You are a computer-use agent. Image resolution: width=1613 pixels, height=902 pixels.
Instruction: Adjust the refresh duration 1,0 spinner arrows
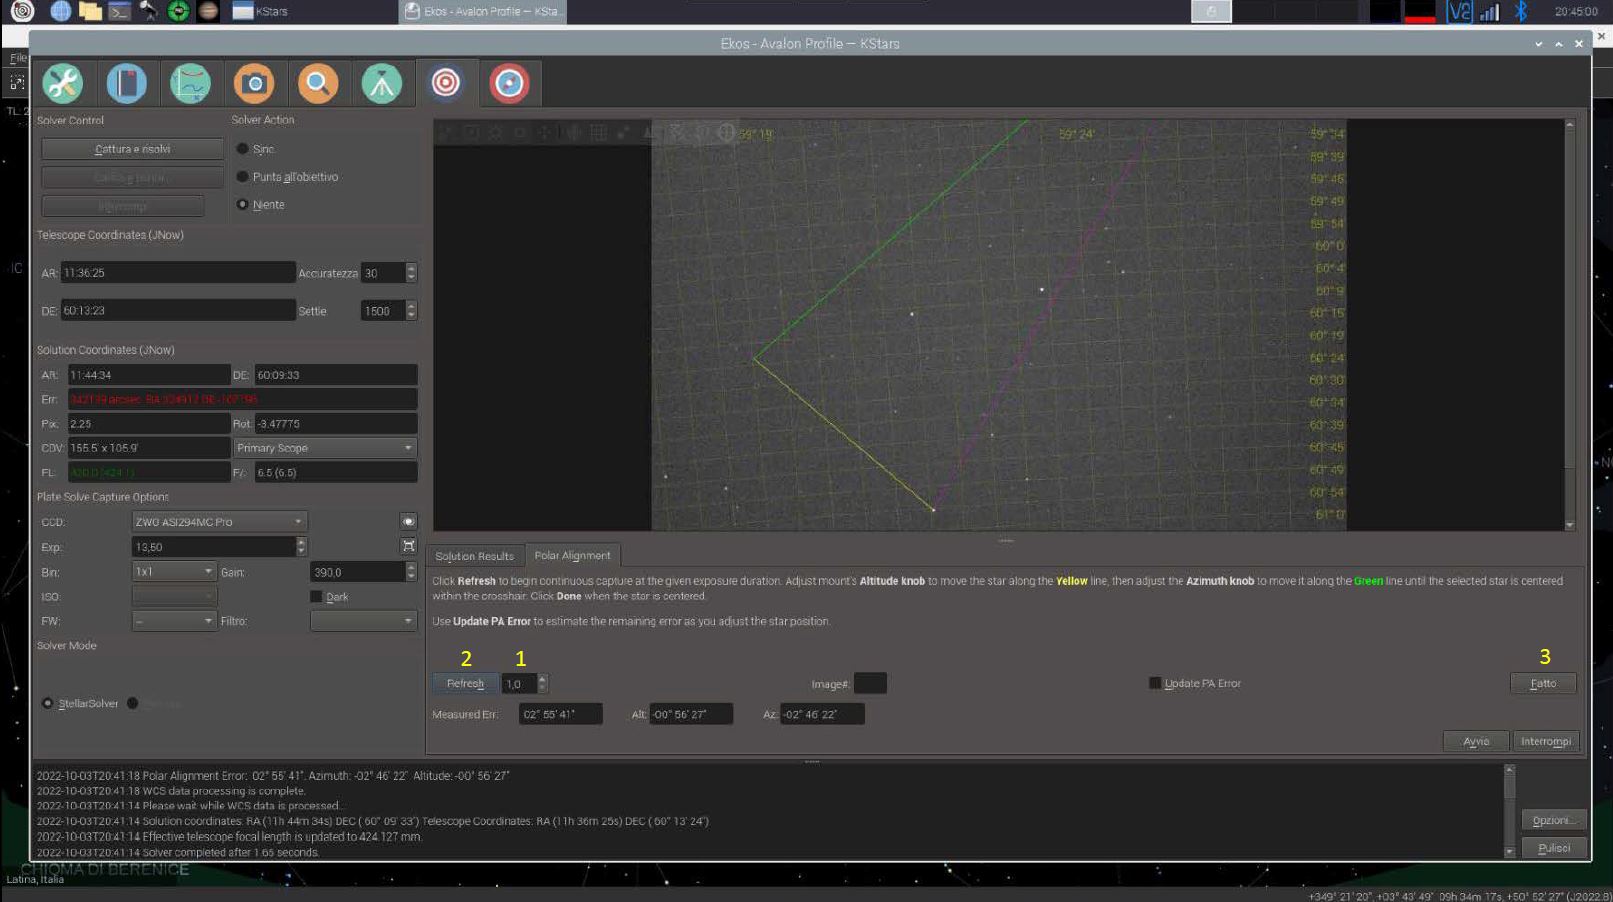(542, 684)
